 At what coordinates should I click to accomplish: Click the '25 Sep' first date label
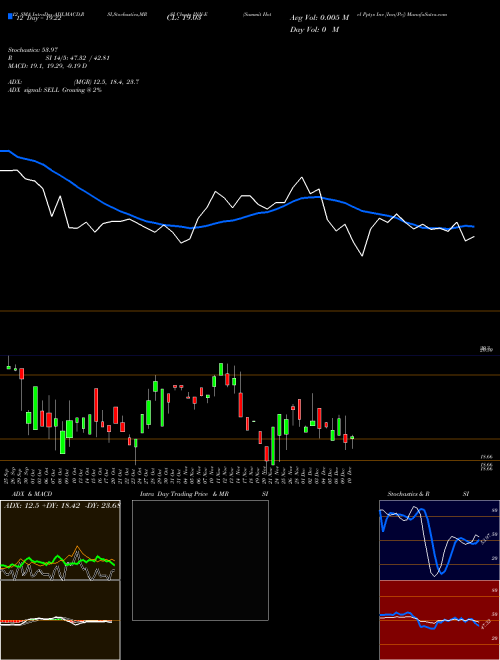[x=8, y=474]
